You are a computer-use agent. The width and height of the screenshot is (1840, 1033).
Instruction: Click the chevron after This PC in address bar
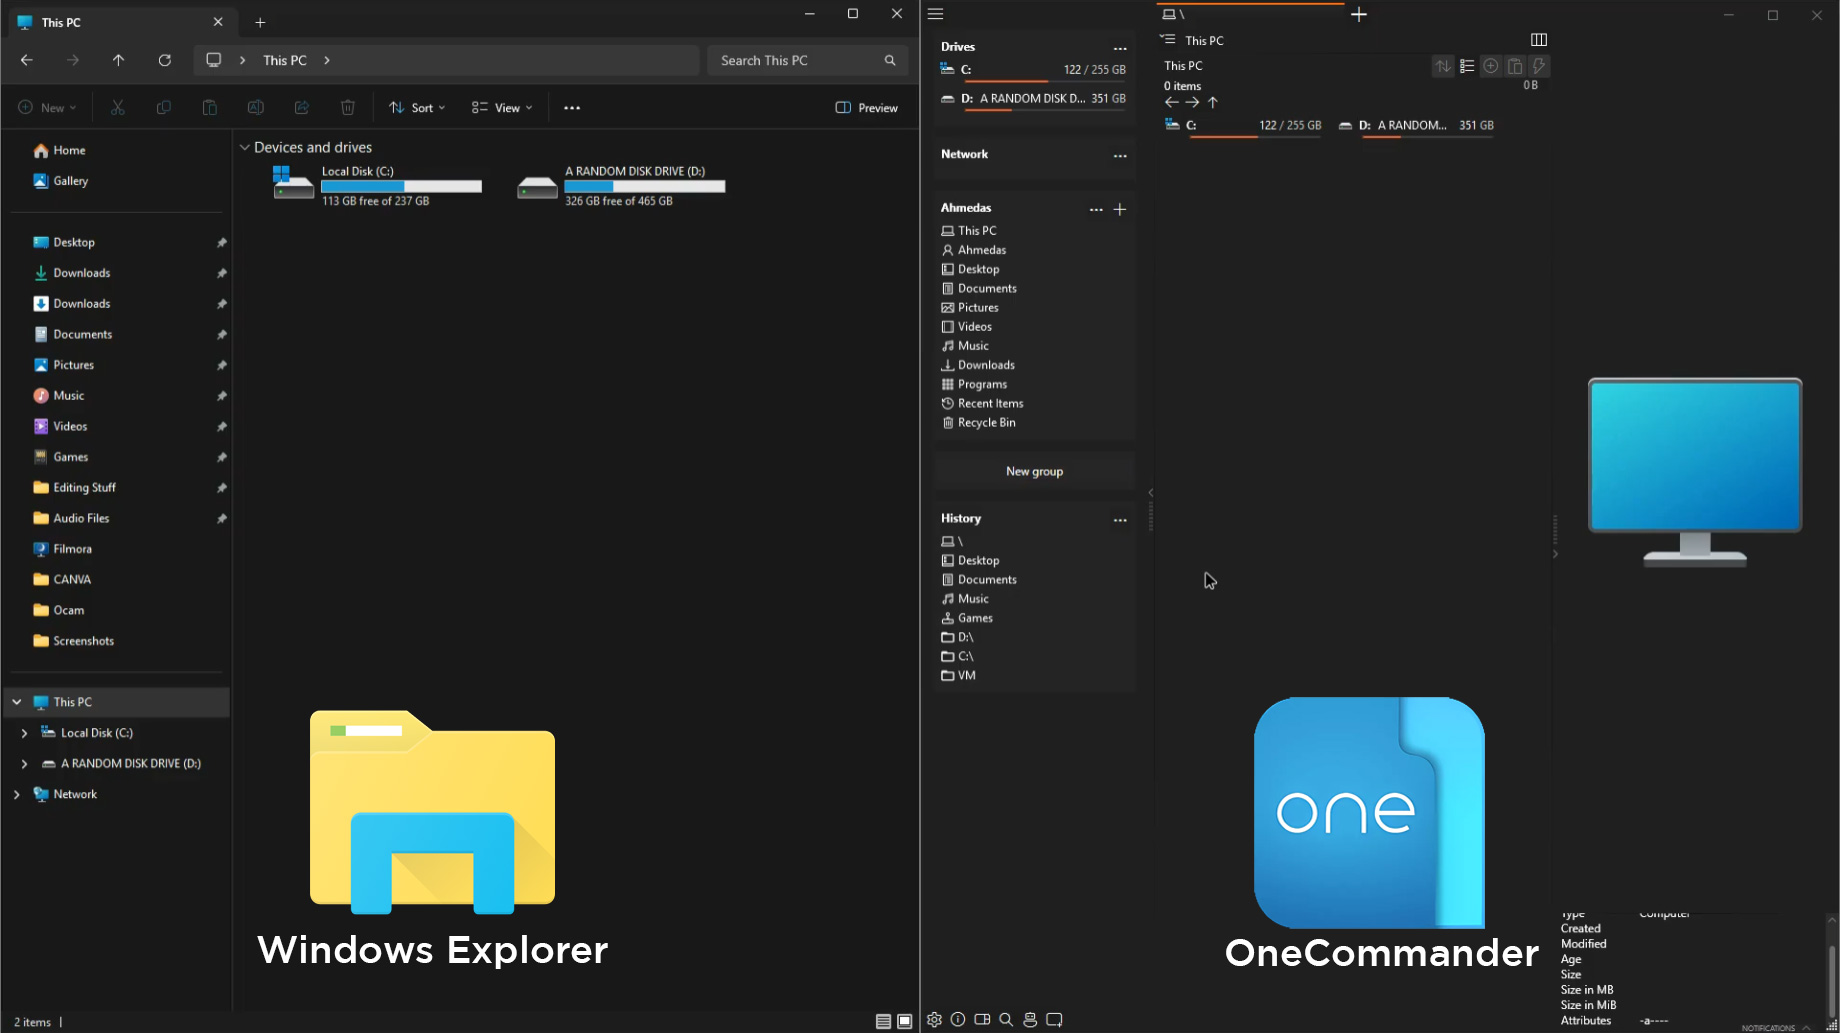(327, 60)
